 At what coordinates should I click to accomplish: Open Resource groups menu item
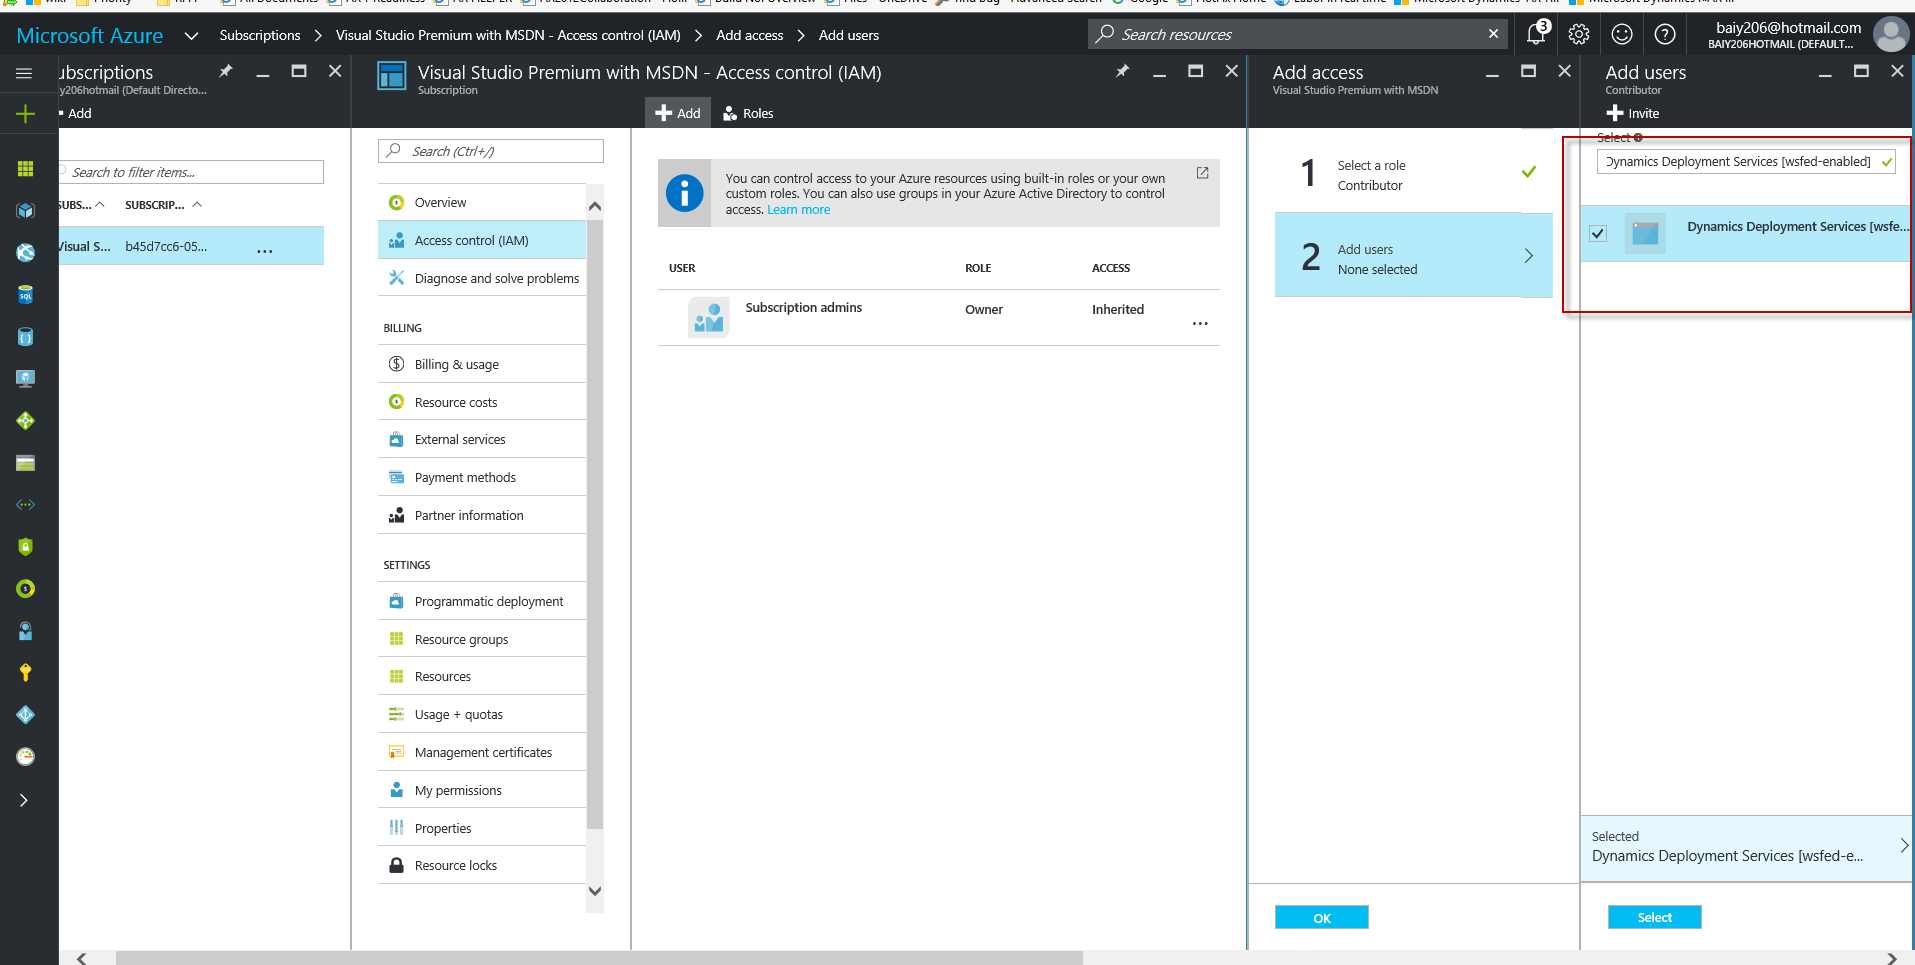click(461, 640)
